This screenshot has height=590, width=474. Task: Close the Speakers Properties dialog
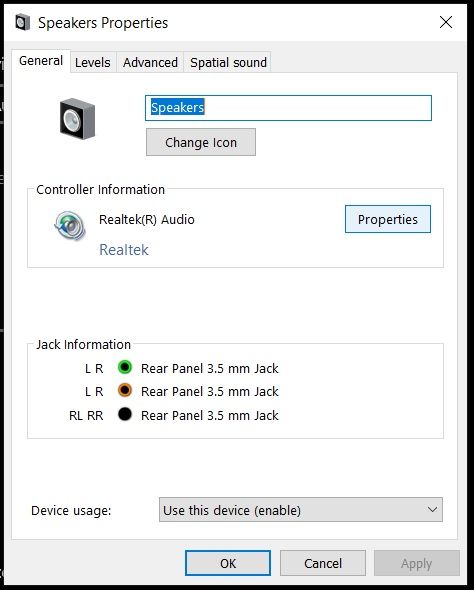[446, 22]
